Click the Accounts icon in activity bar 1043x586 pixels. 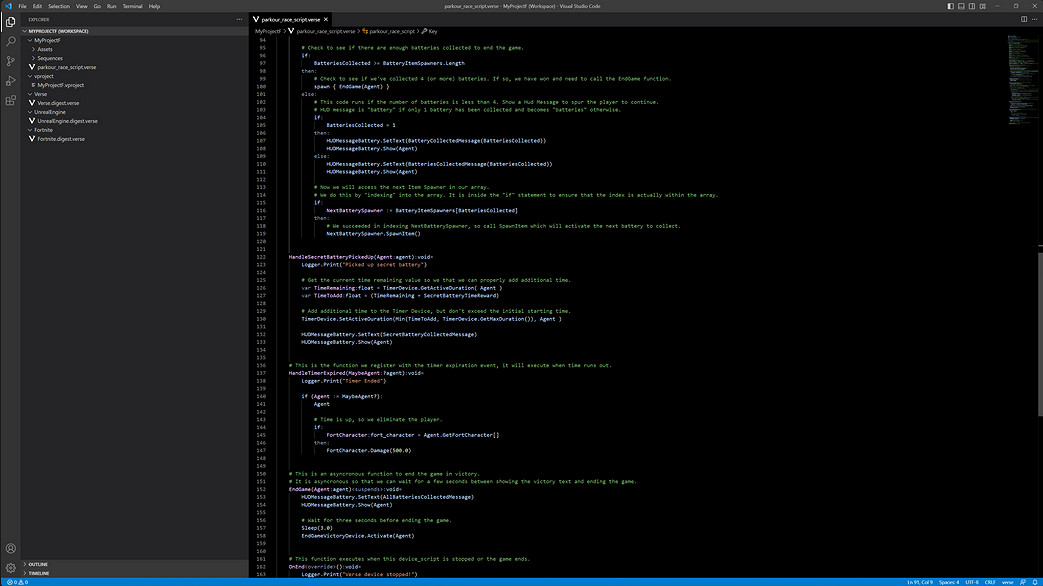click(11, 548)
